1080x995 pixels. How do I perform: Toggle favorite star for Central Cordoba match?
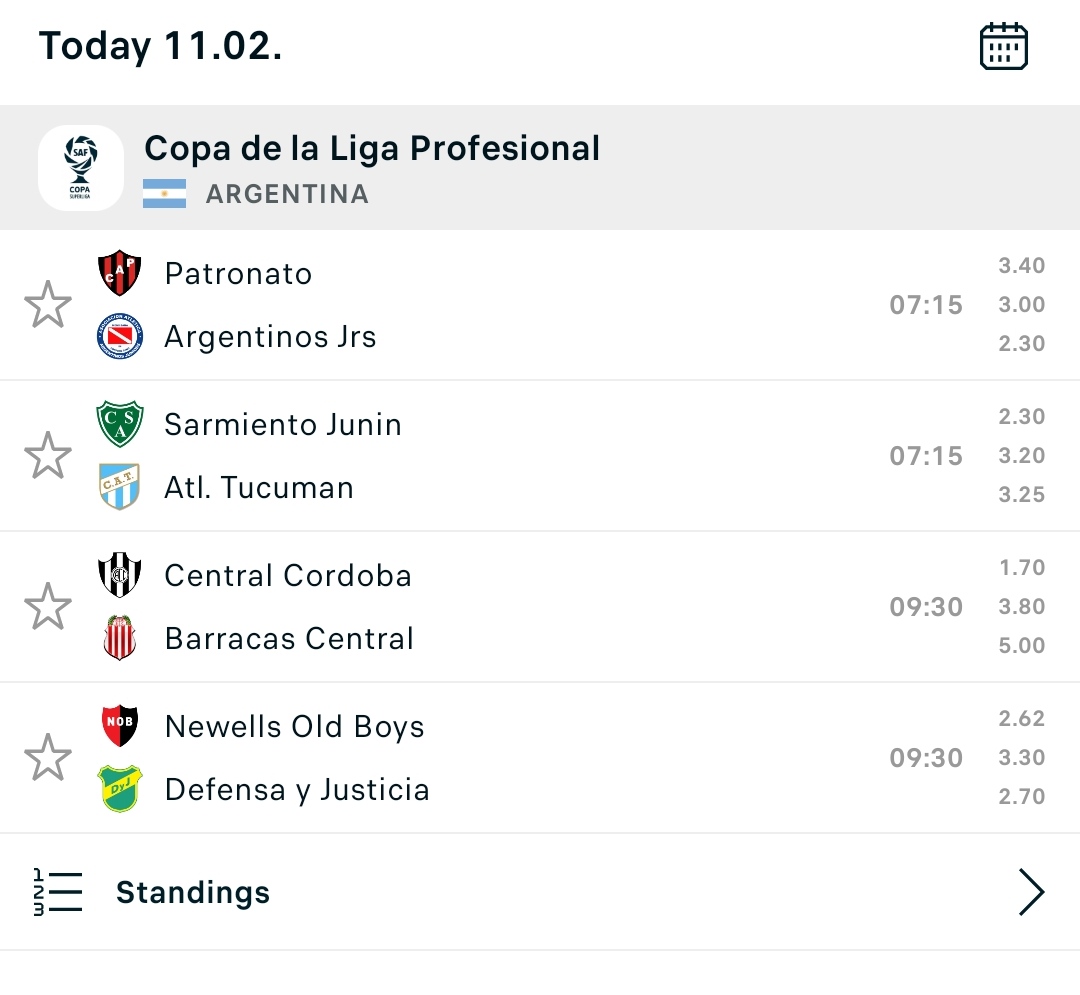click(x=48, y=606)
